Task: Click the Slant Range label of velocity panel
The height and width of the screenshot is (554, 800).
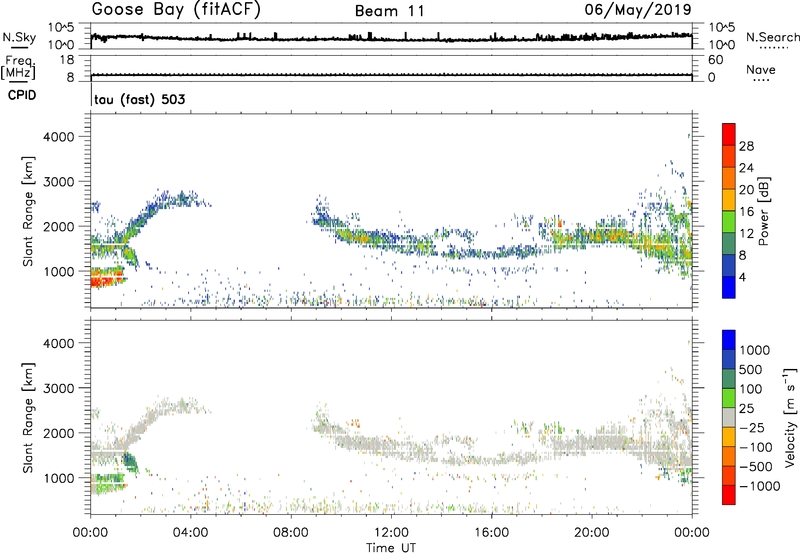Action: tap(28, 418)
